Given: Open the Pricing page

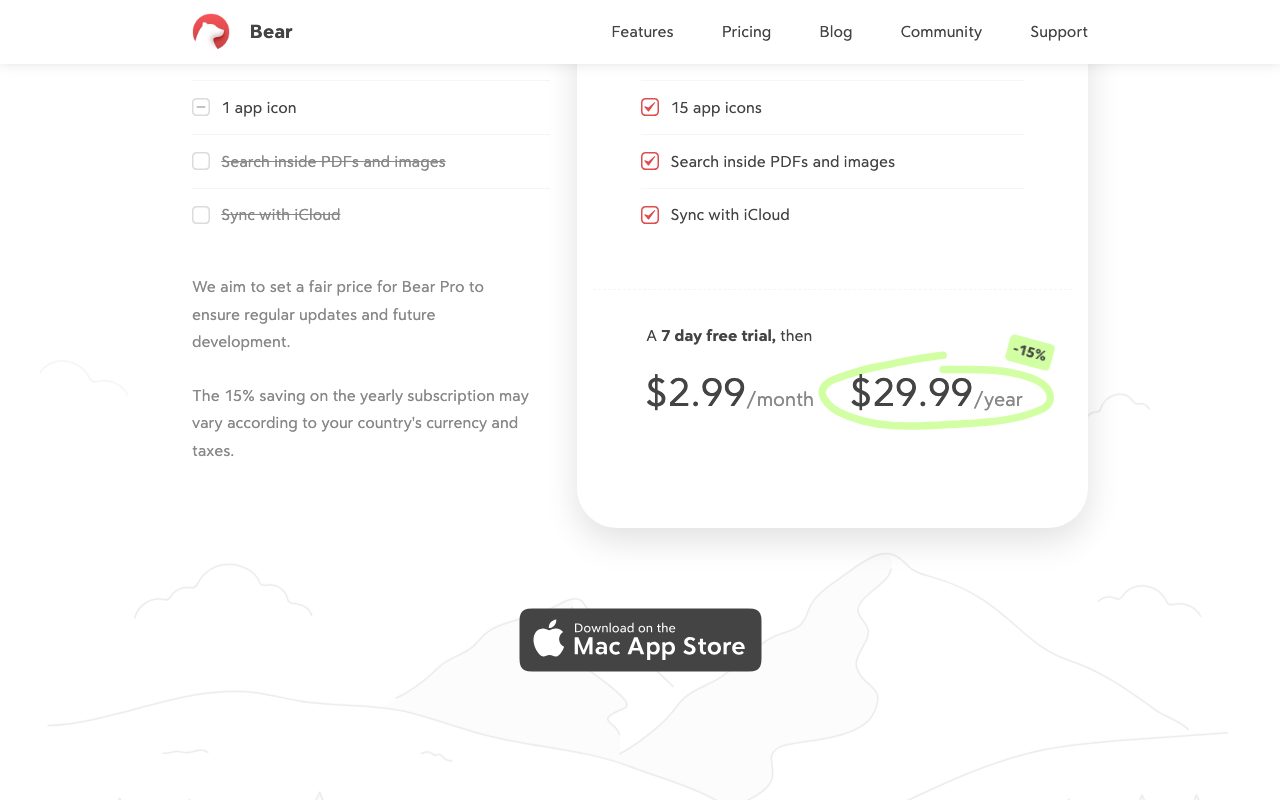Looking at the screenshot, I should tap(746, 32).
